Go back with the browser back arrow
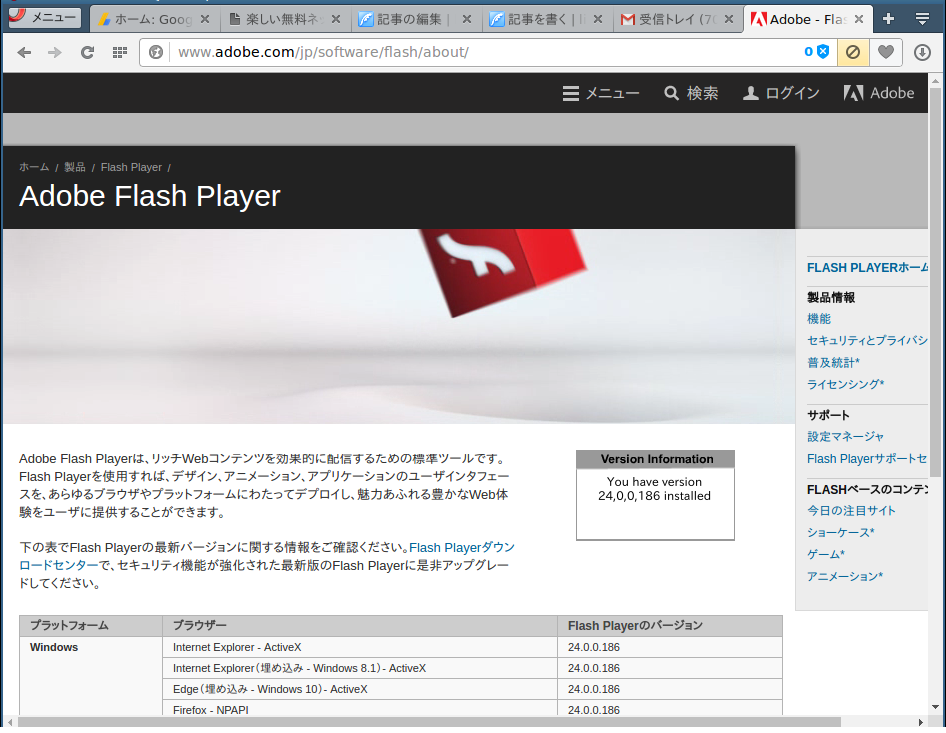This screenshot has height=733, width=946. click(24, 52)
